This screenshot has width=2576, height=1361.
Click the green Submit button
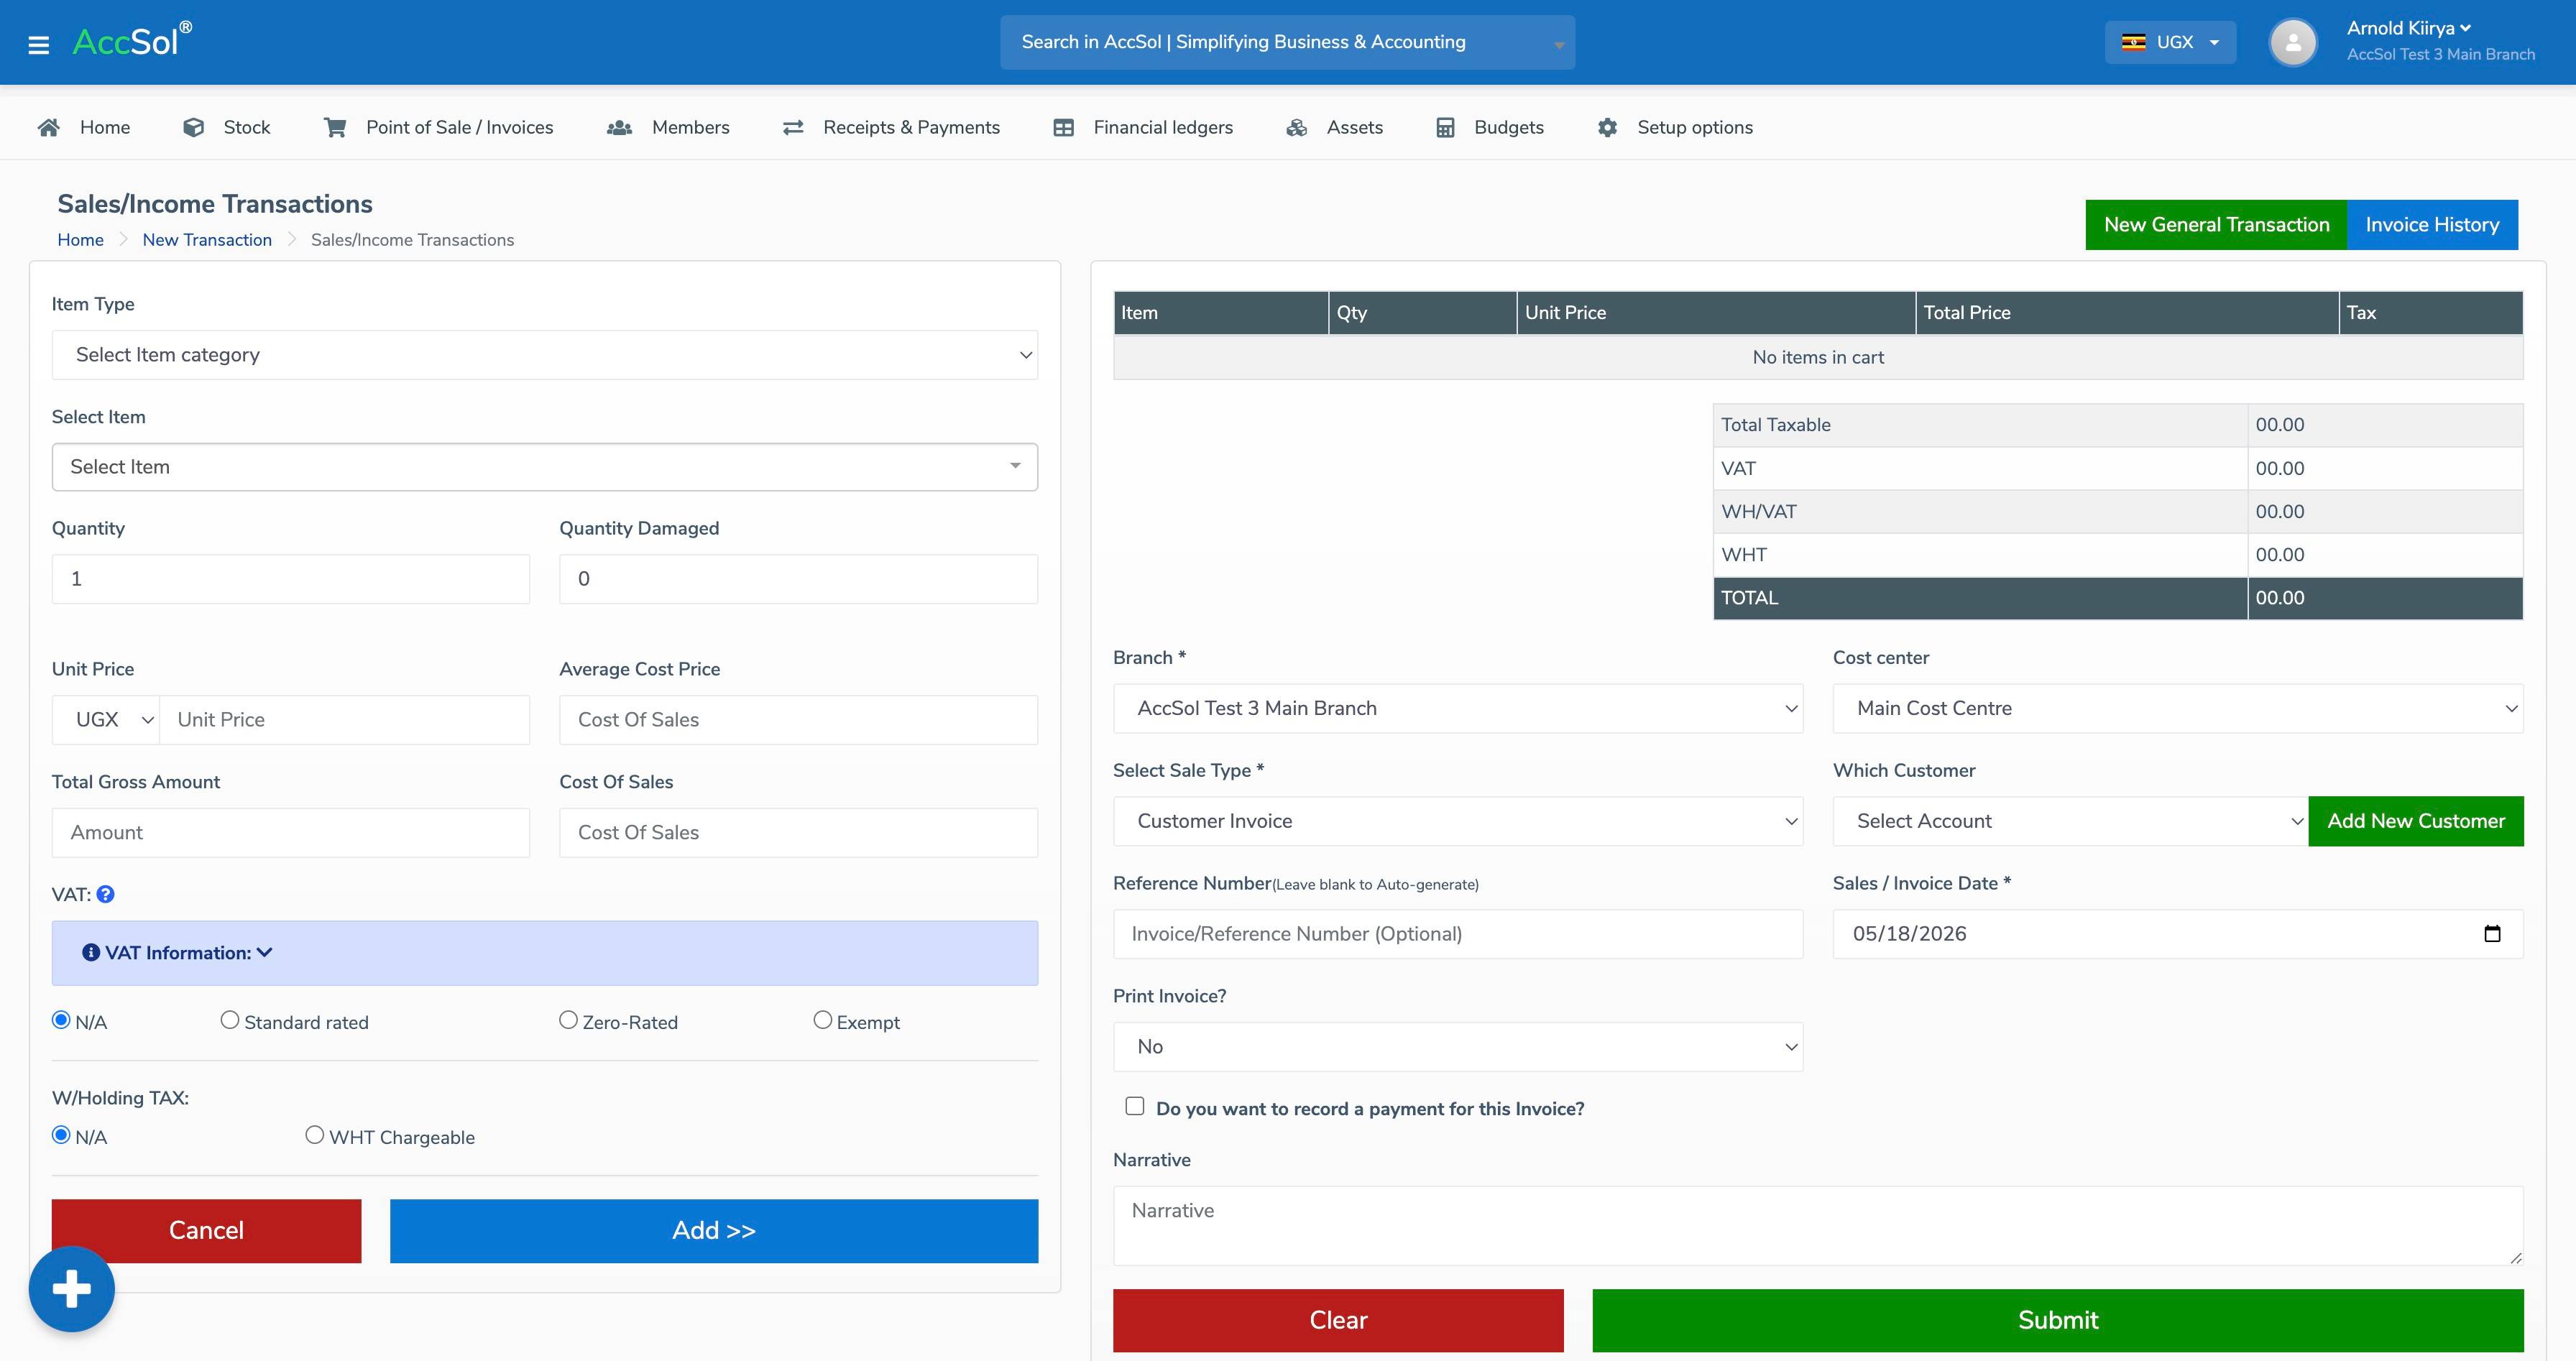click(2058, 1320)
